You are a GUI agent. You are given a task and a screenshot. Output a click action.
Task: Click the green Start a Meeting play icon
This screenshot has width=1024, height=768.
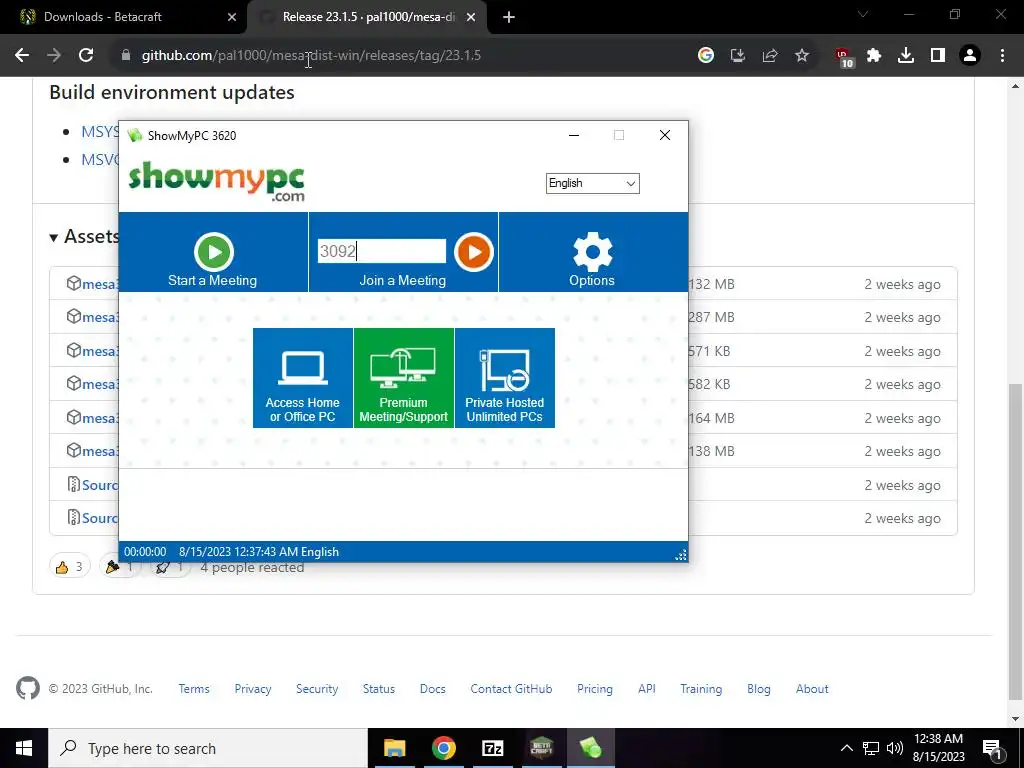tap(214, 251)
